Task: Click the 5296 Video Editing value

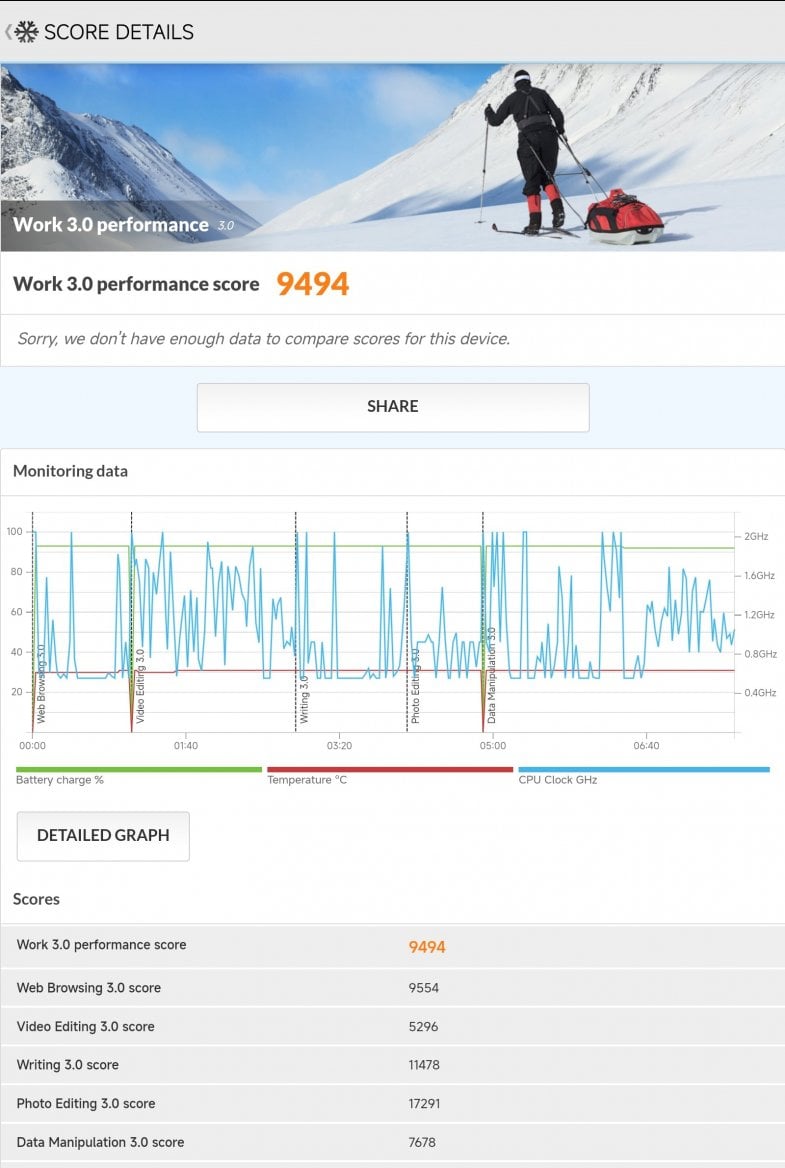Action: pos(424,1026)
